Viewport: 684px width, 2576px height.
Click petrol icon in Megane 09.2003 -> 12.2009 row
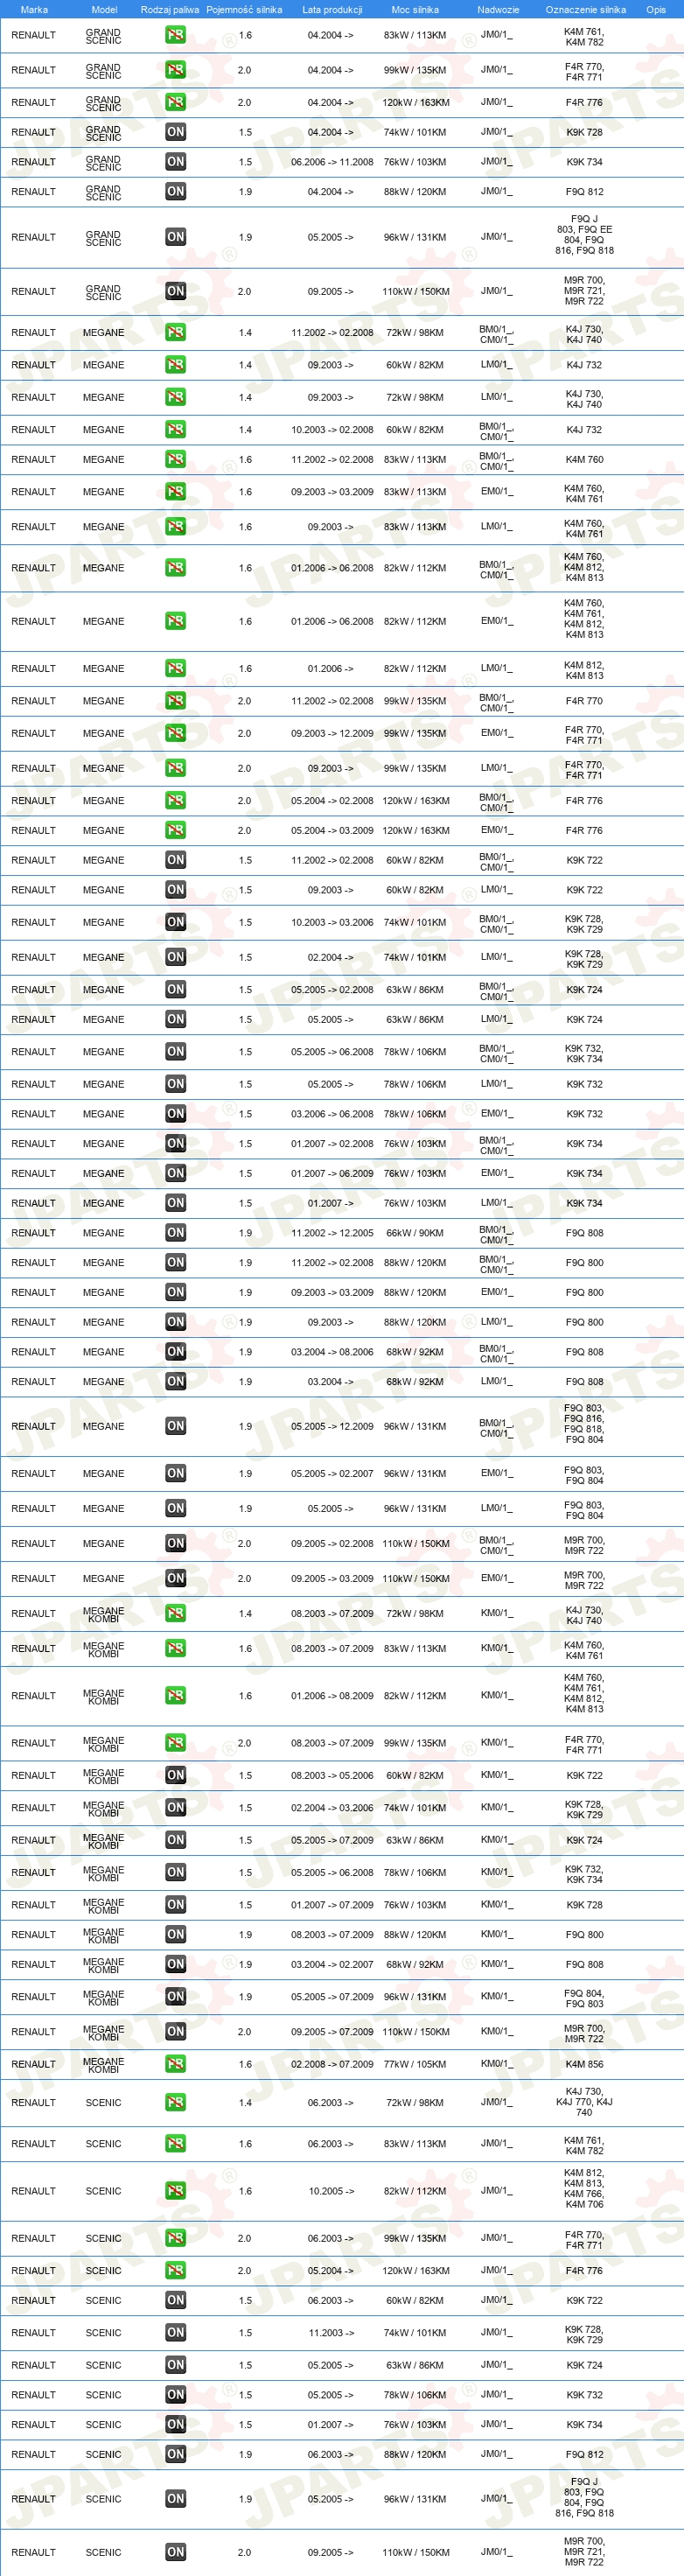(175, 733)
